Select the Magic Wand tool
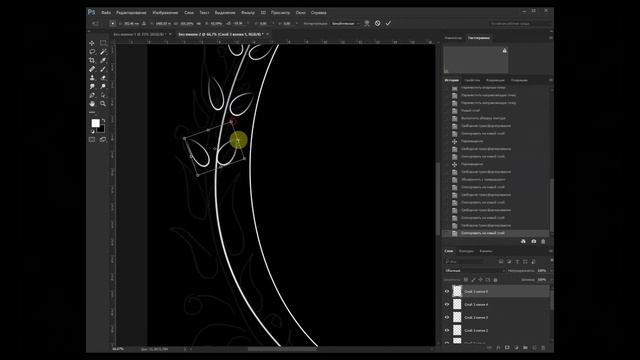This screenshot has height=360, width=640. (103, 51)
